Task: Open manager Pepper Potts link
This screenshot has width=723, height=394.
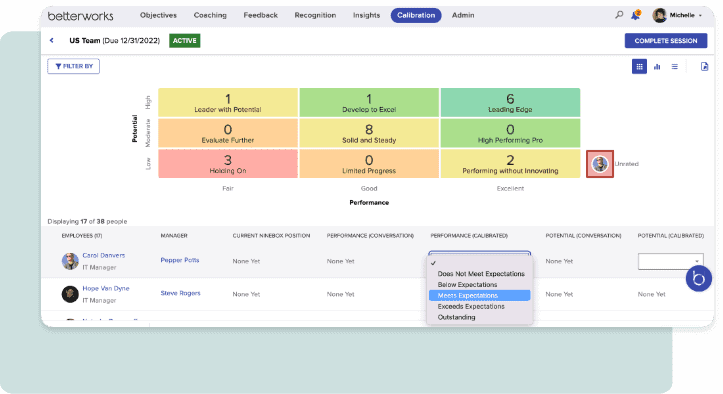Action: [180, 260]
